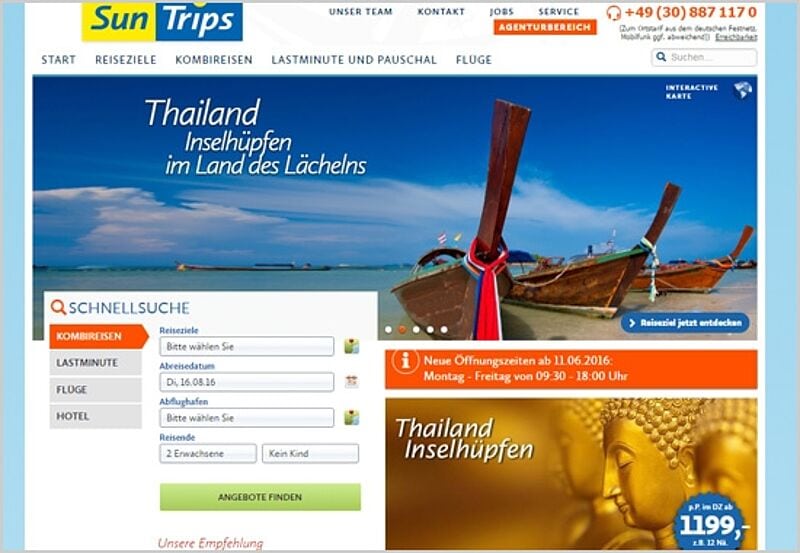This screenshot has width=800, height=553.
Task: Open the calendar icon next to Abreisedatum
Action: (352, 382)
